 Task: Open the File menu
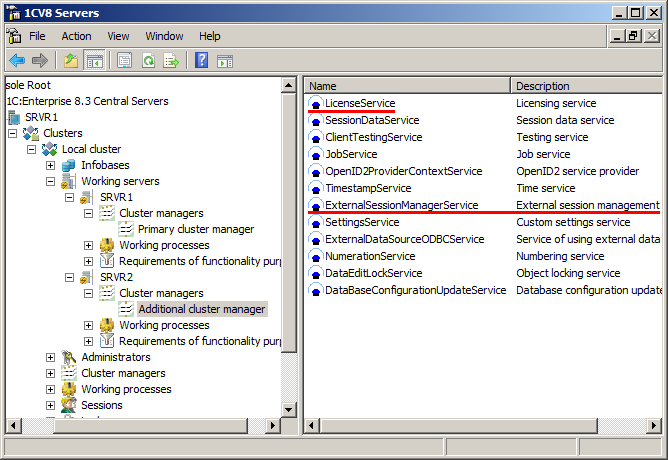point(37,36)
